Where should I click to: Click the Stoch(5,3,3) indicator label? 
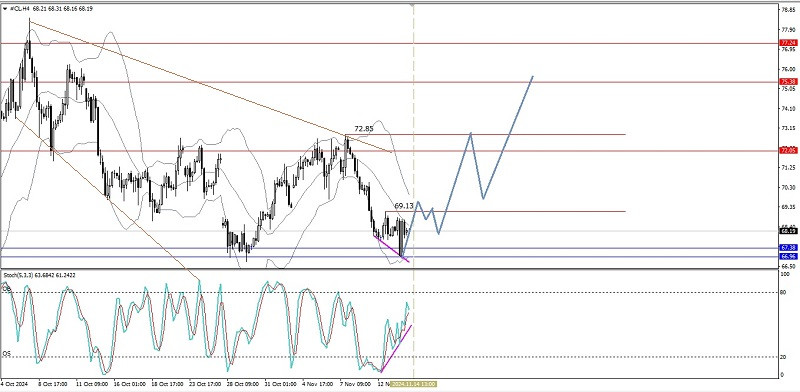(x=17, y=275)
